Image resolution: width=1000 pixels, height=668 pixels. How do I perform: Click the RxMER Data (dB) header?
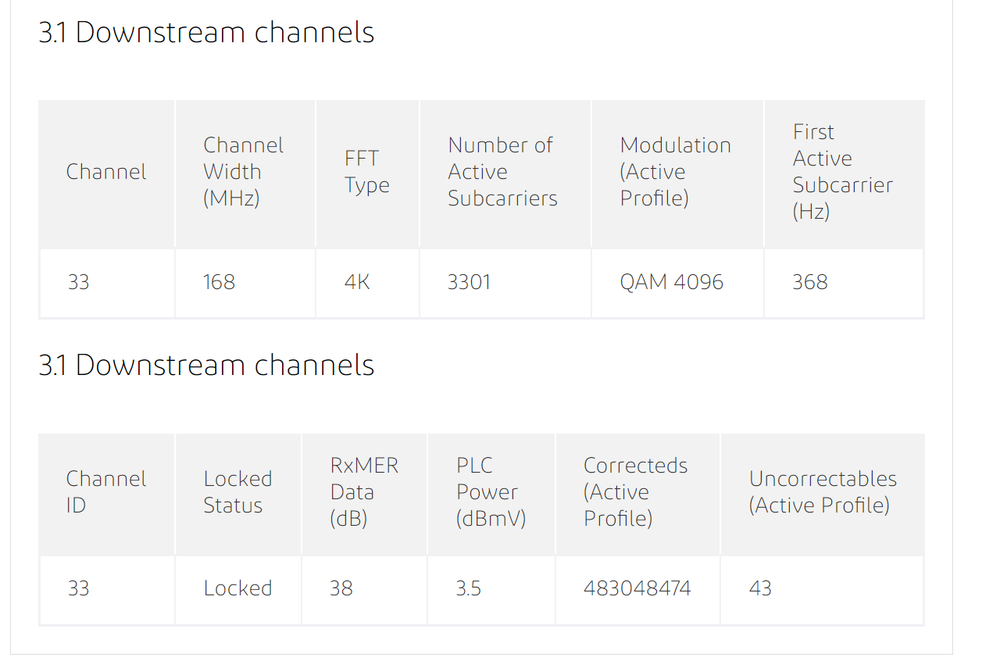tap(364, 492)
